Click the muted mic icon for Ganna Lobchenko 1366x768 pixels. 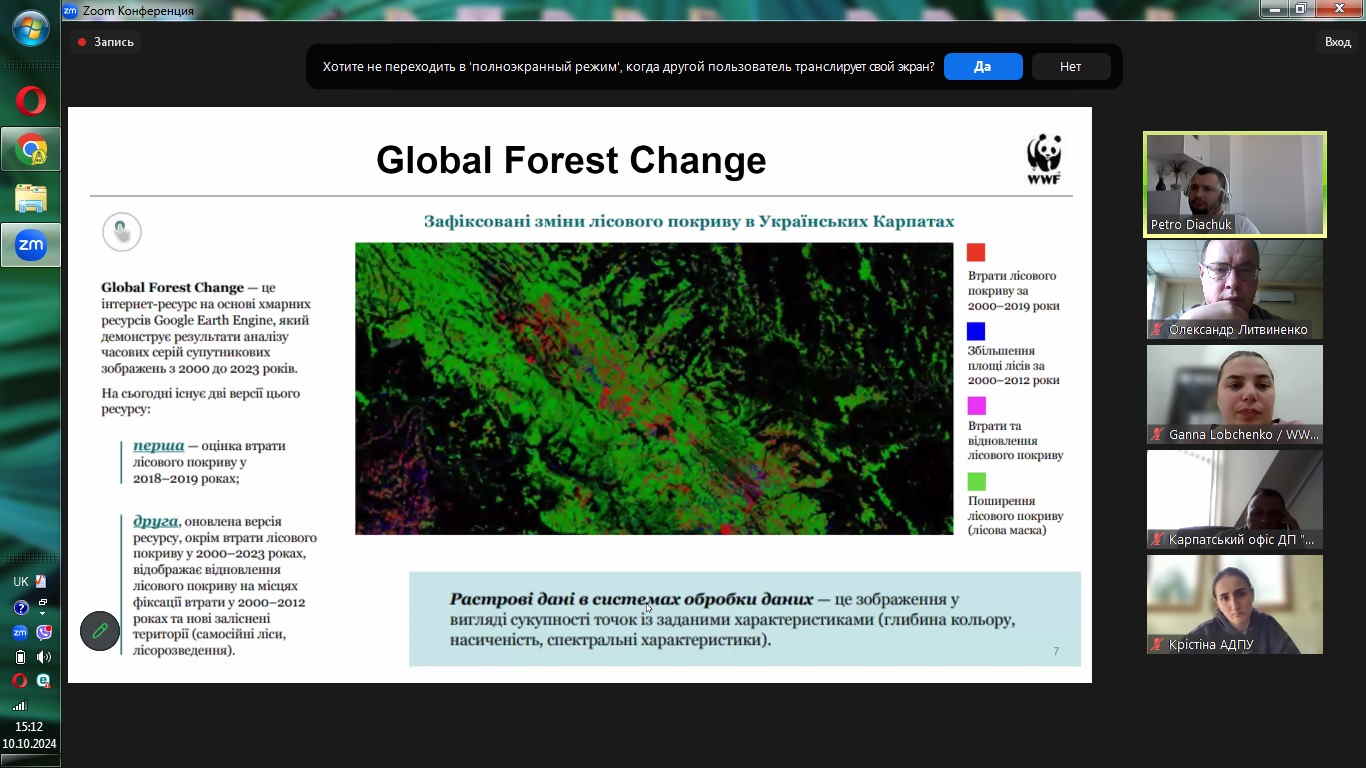tap(1158, 434)
